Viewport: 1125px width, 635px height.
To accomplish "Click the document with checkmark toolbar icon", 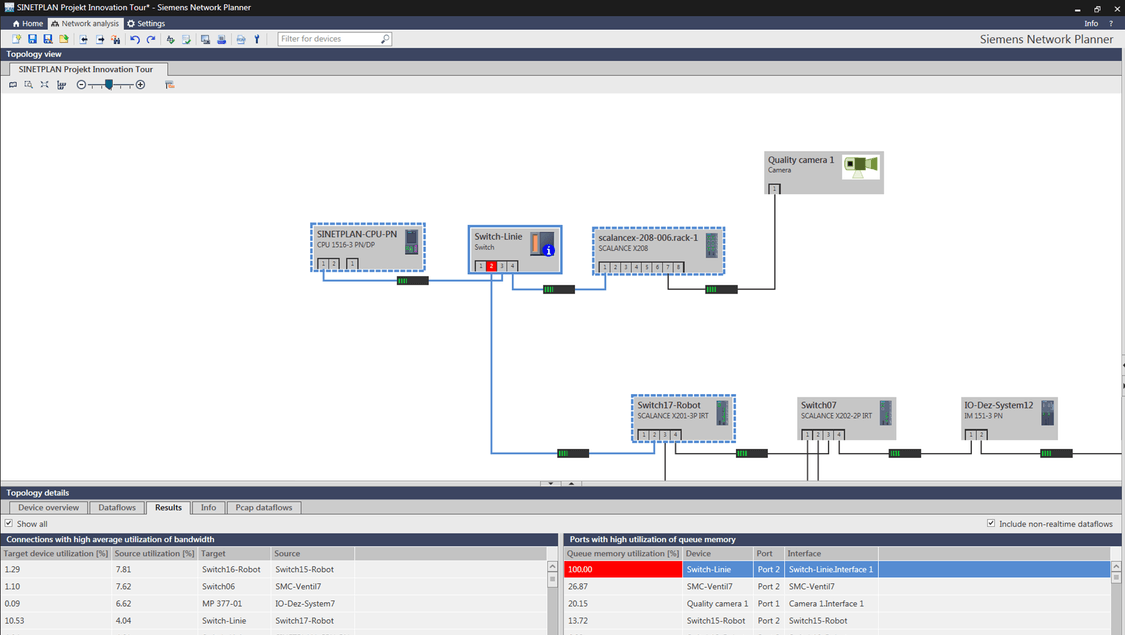I will [x=186, y=39].
